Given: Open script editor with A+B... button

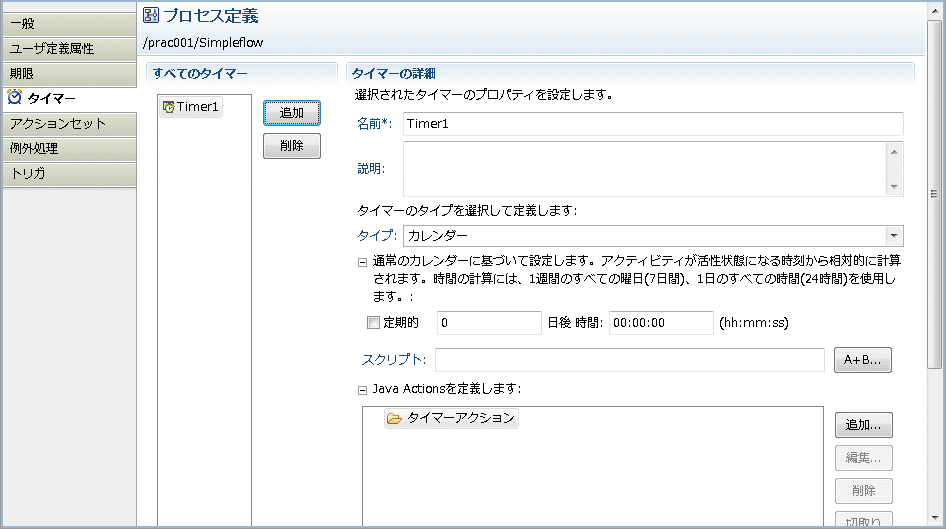Looking at the screenshot, I should 863,360.
